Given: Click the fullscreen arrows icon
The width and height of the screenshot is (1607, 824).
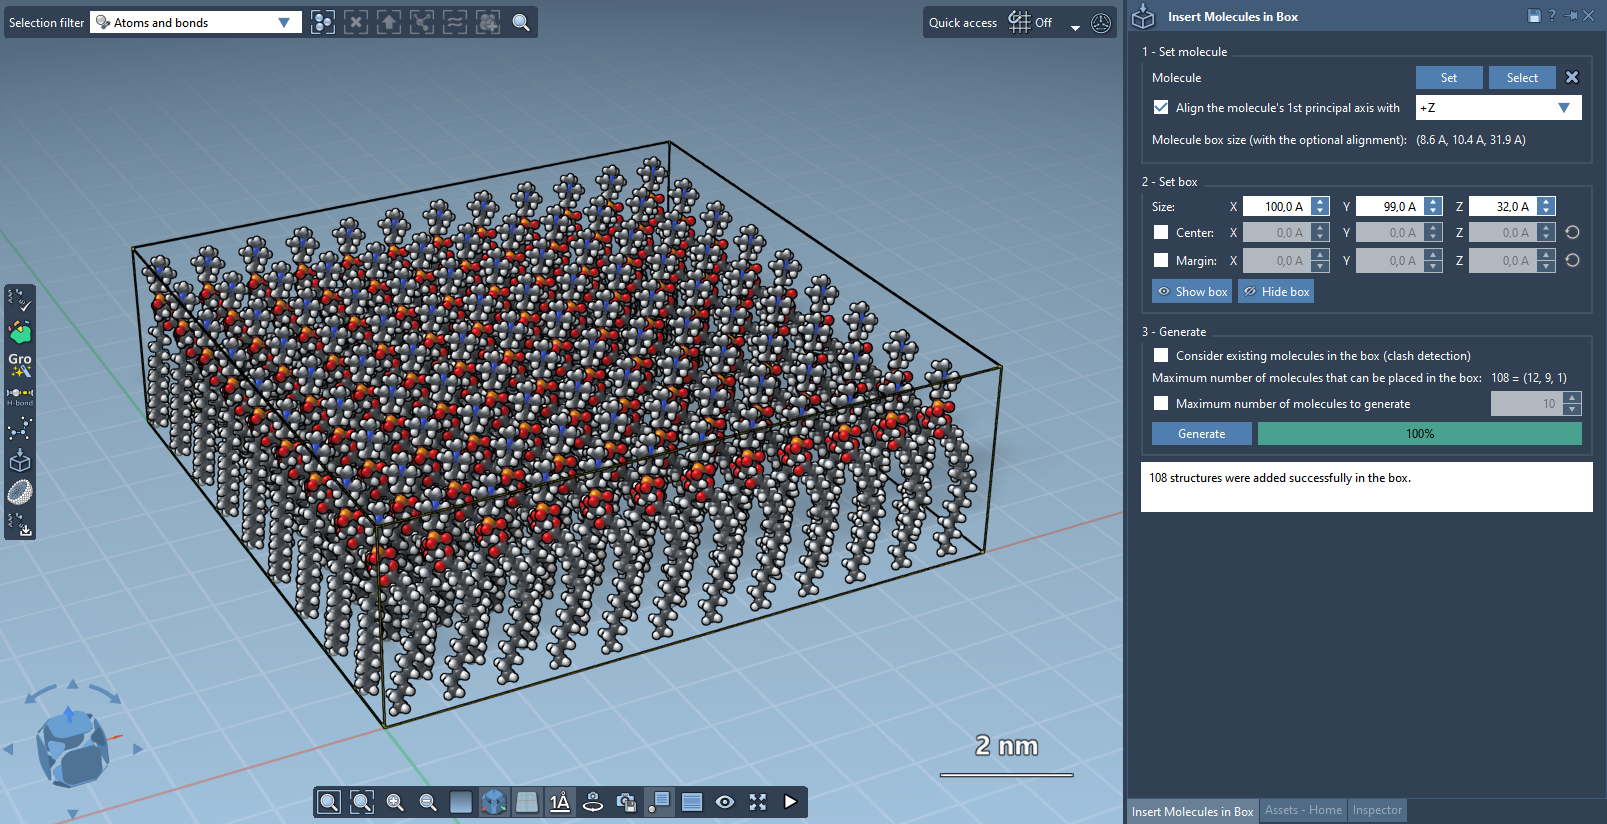Looking at the screenshot, I should tap(758, 802).
